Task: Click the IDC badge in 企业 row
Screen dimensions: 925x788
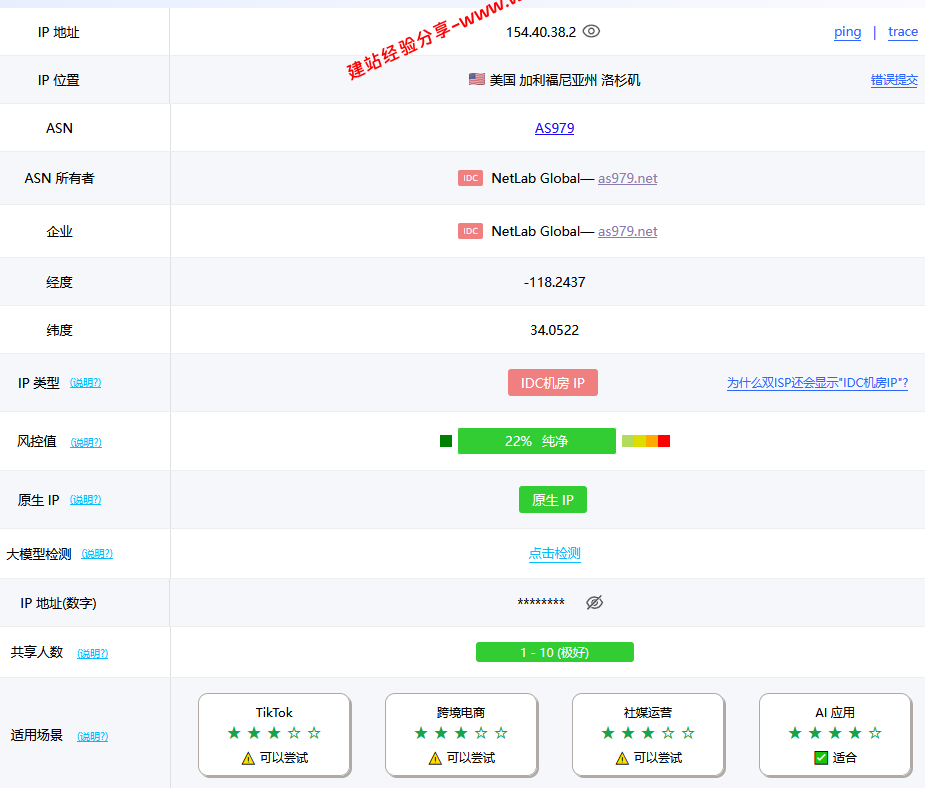Action: coord(470,231)
